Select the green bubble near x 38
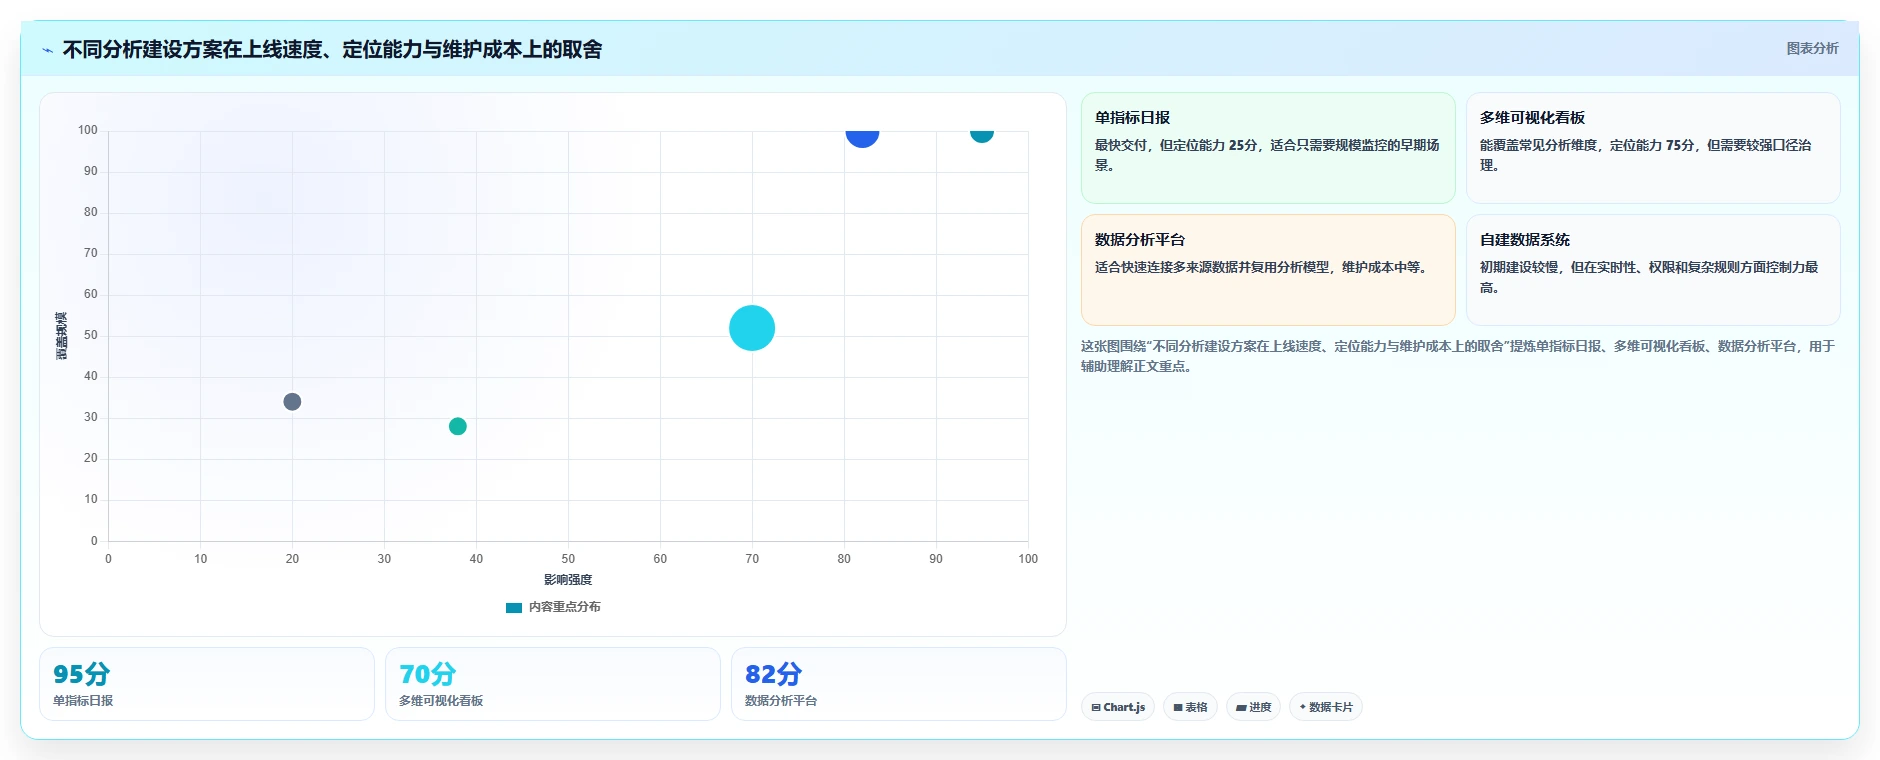 pyautogui.click(x=458, y=426)
